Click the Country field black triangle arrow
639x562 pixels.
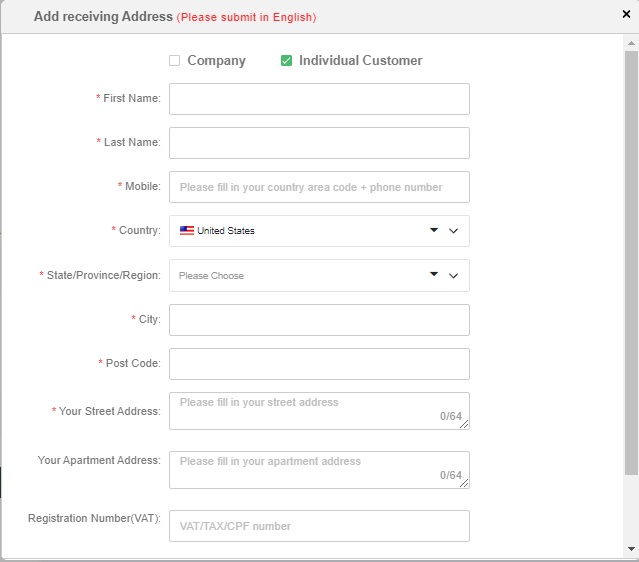pos(434,230)
